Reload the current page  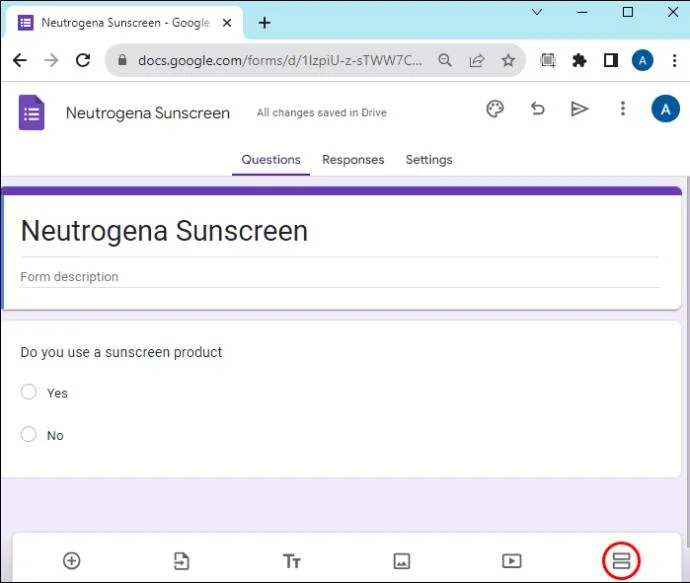(x=83, y=60)
